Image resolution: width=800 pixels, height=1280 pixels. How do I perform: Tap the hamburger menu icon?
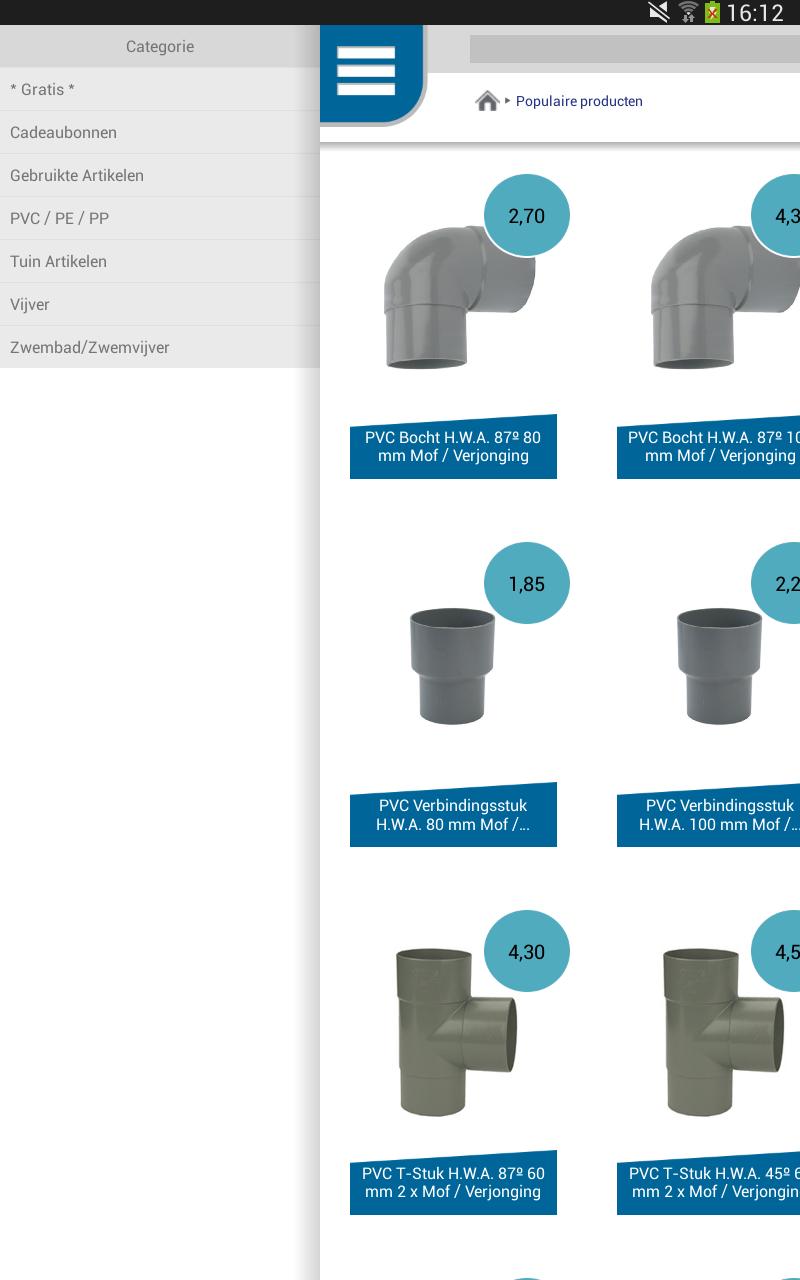(x=366, y=71)
